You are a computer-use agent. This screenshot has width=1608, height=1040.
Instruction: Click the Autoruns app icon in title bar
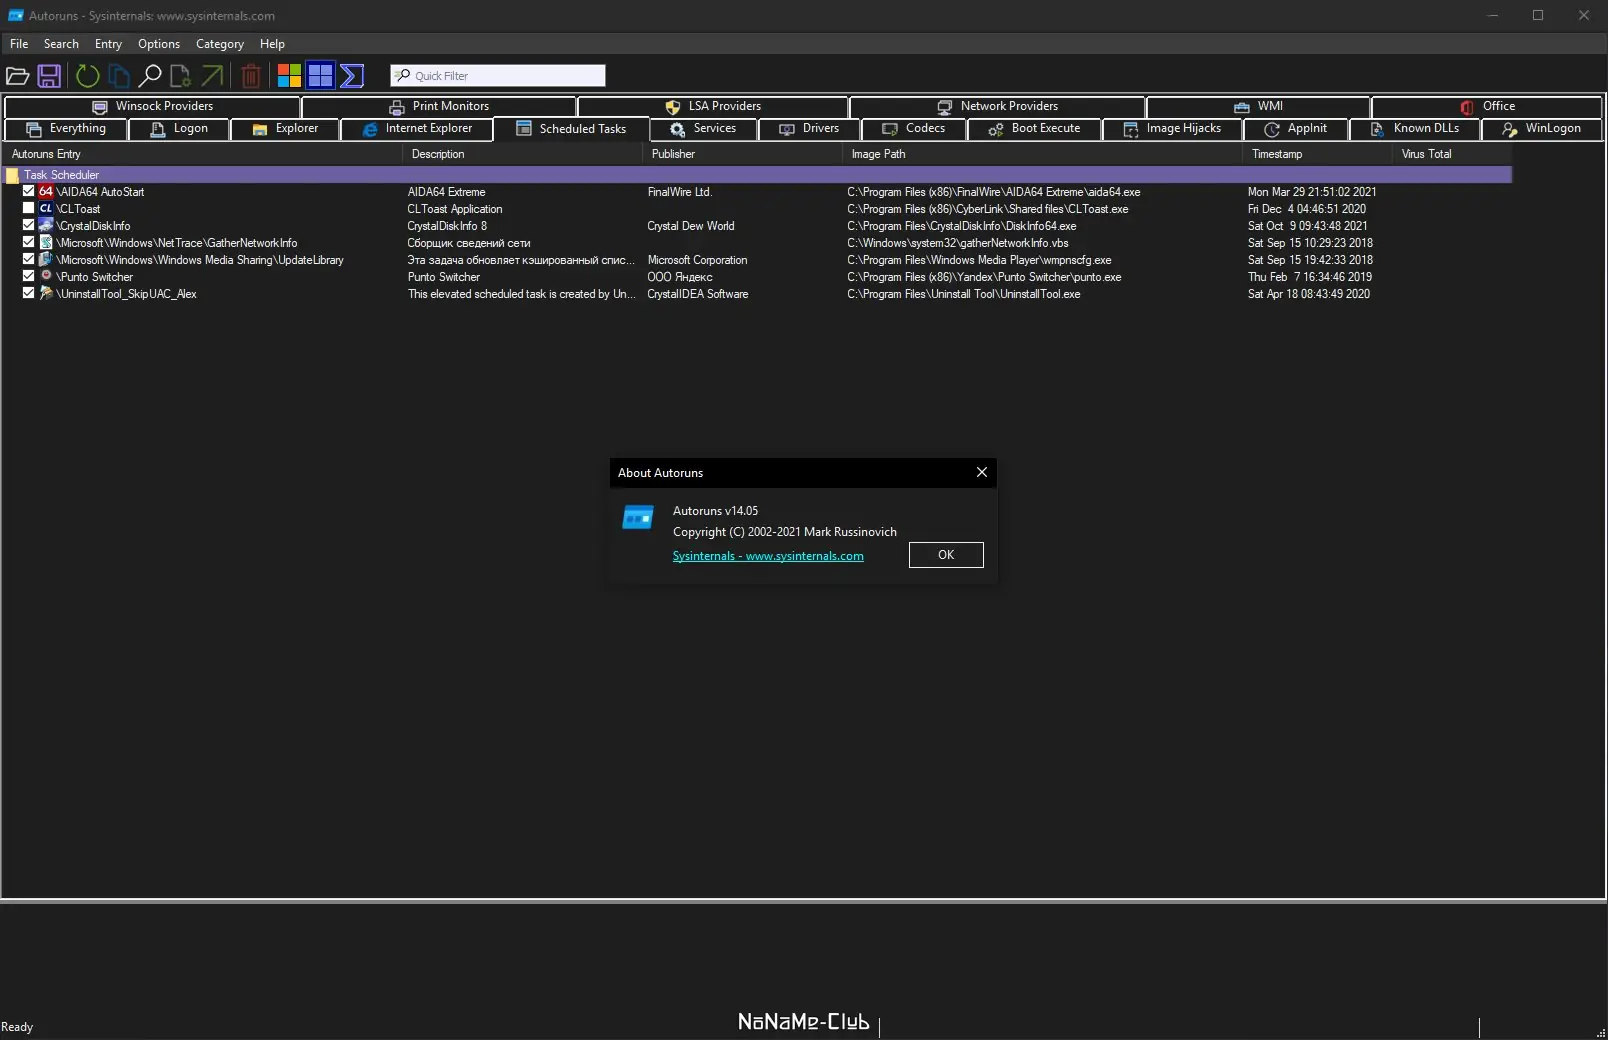pyautogui.click(x=16, y=16)
